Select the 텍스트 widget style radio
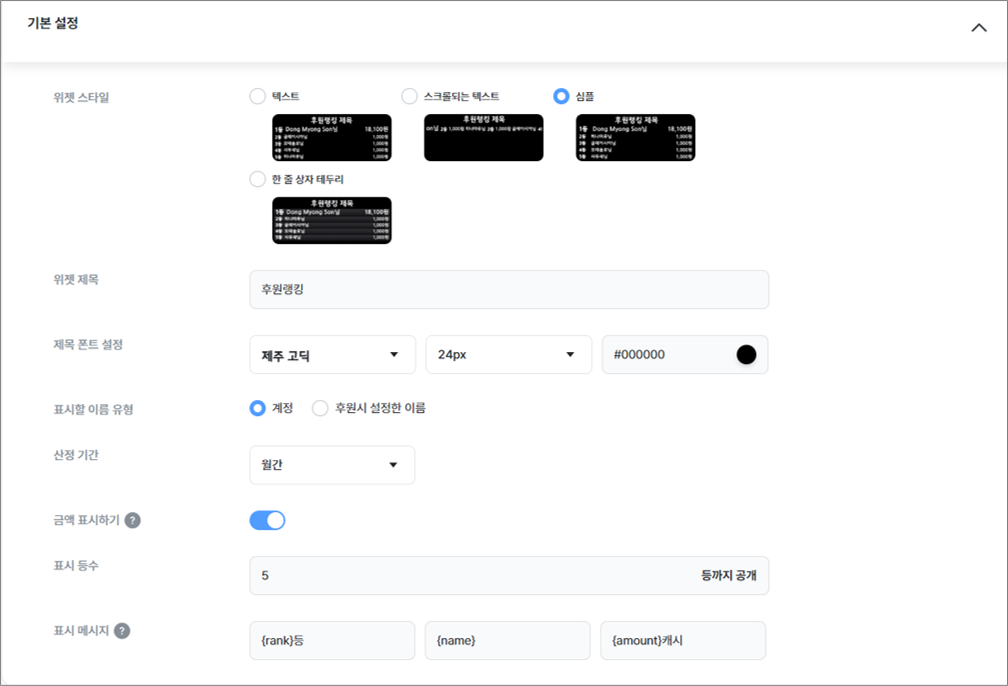Screen dimensions: 1008x686 257,96
